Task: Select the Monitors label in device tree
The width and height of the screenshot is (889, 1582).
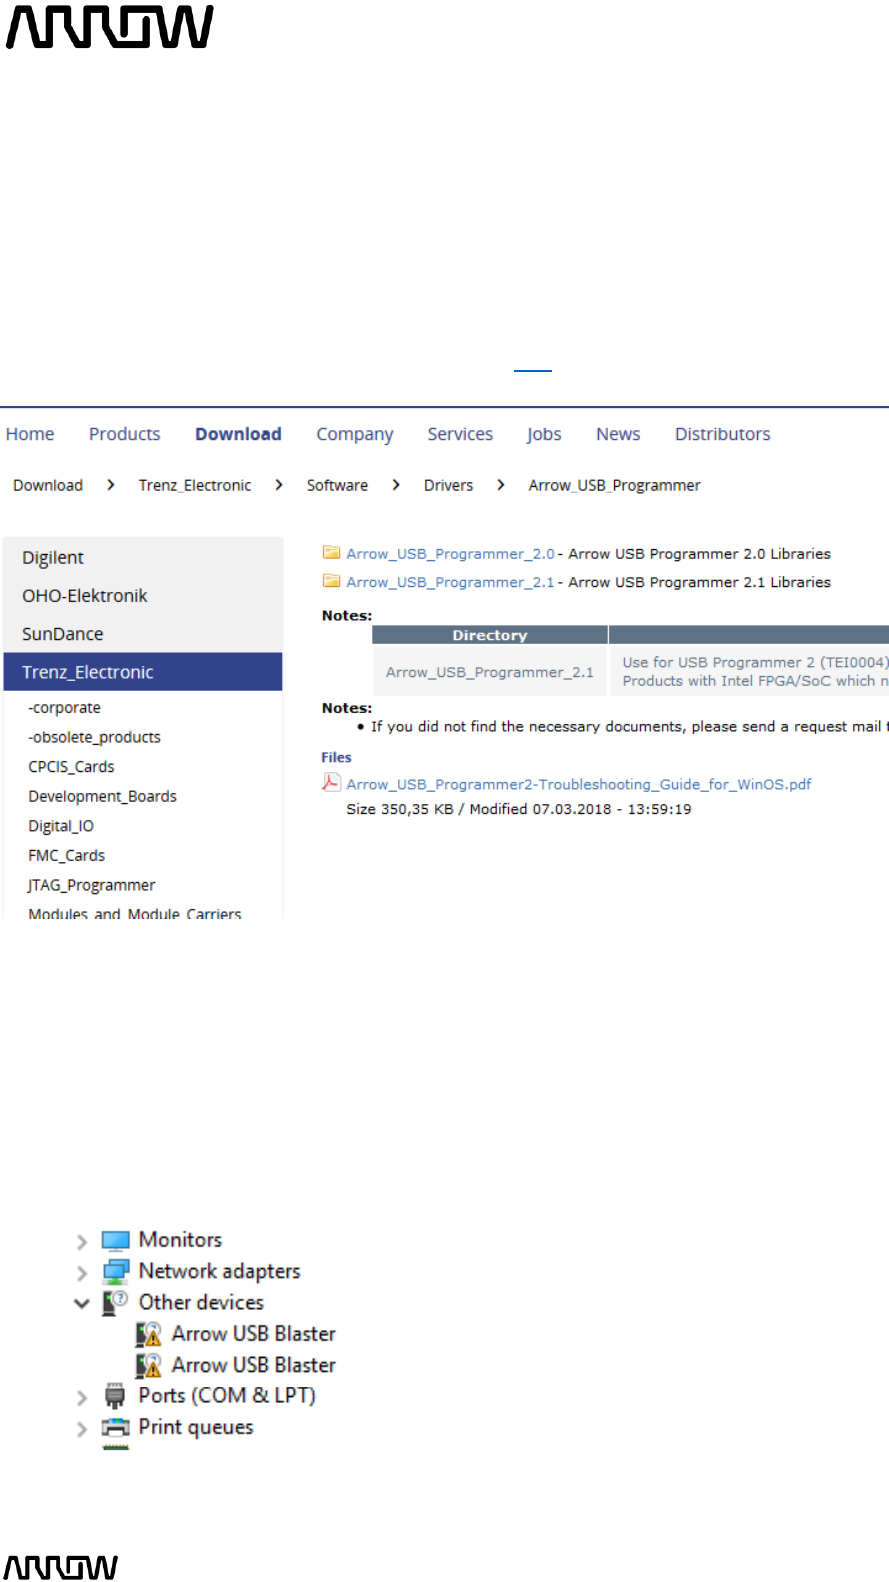Action: coord(181,1239)
